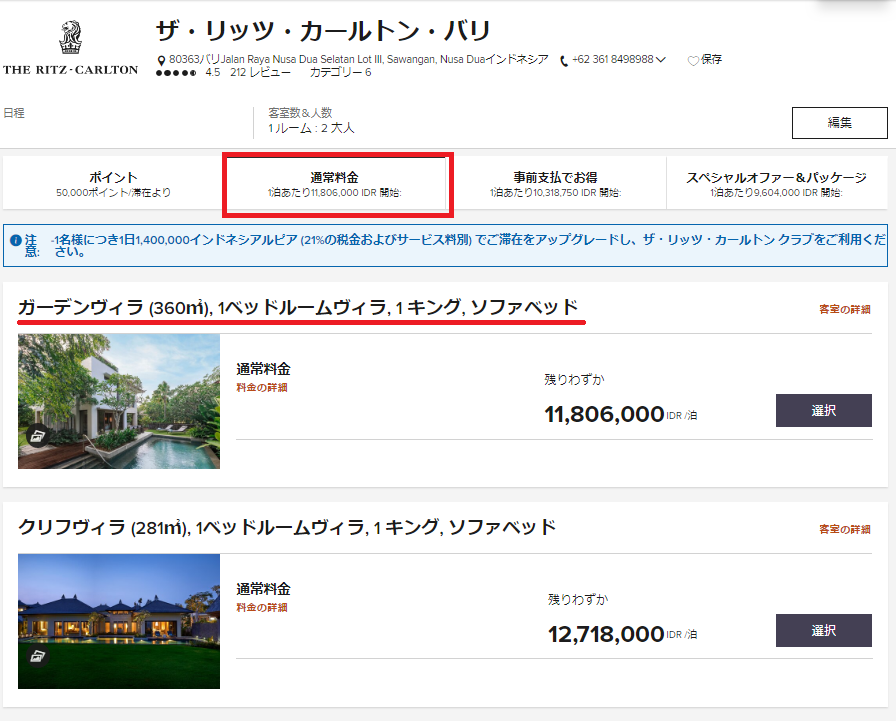
Task: Select the ポイント tab
Action: click(x=113, y=183)
